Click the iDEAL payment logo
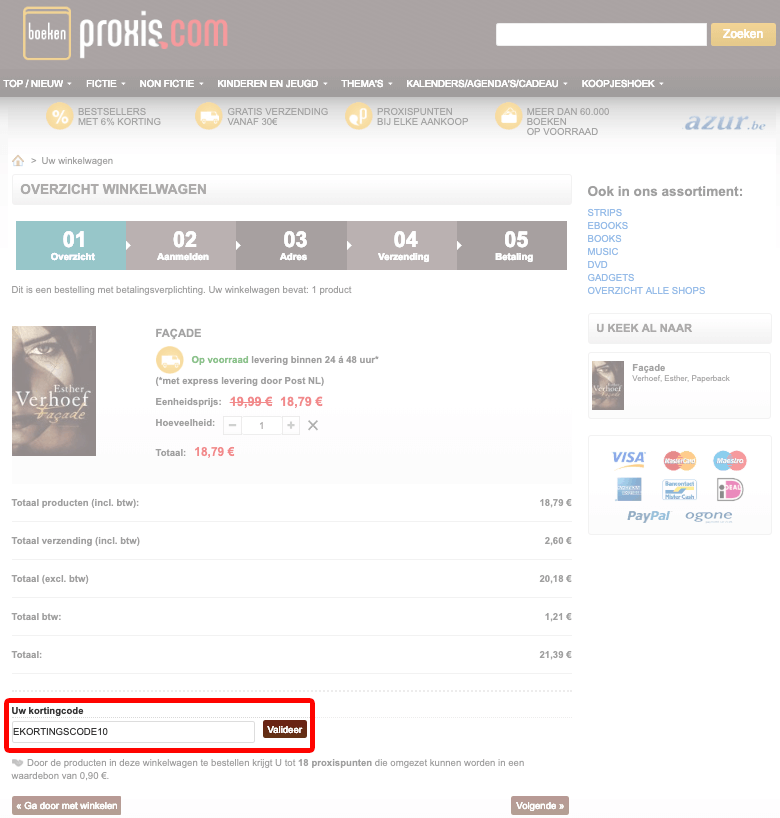This screenshot has width=780, height=818. (730, 489)
